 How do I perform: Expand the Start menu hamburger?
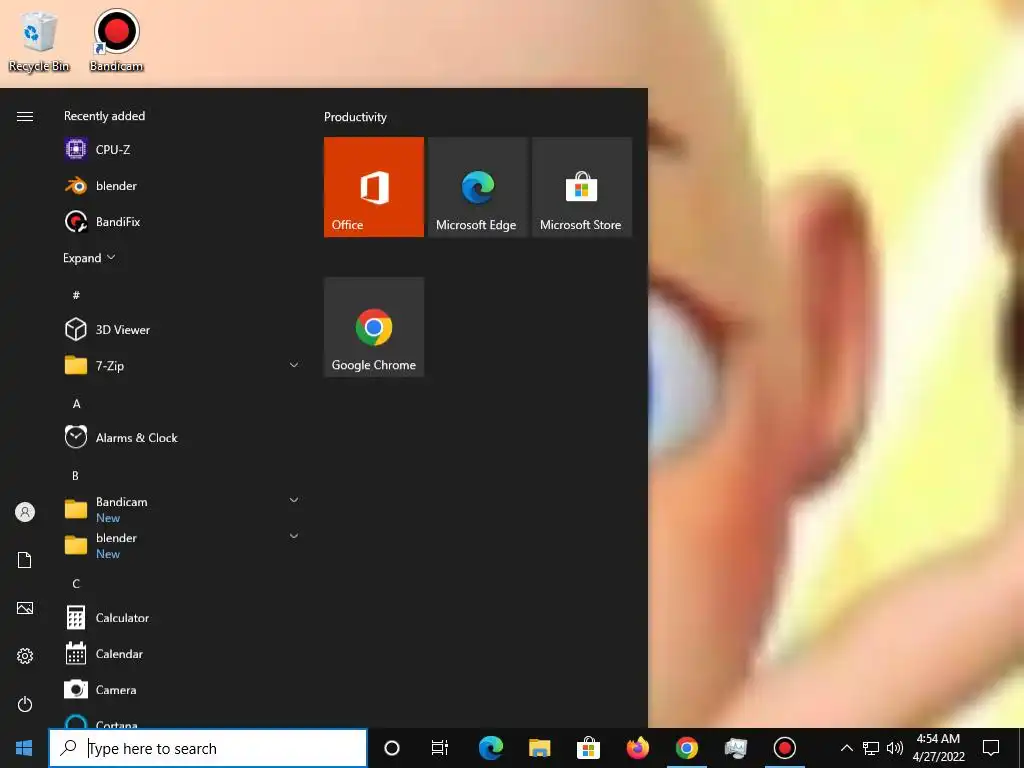pyautogui.click(x=25, y=116)
